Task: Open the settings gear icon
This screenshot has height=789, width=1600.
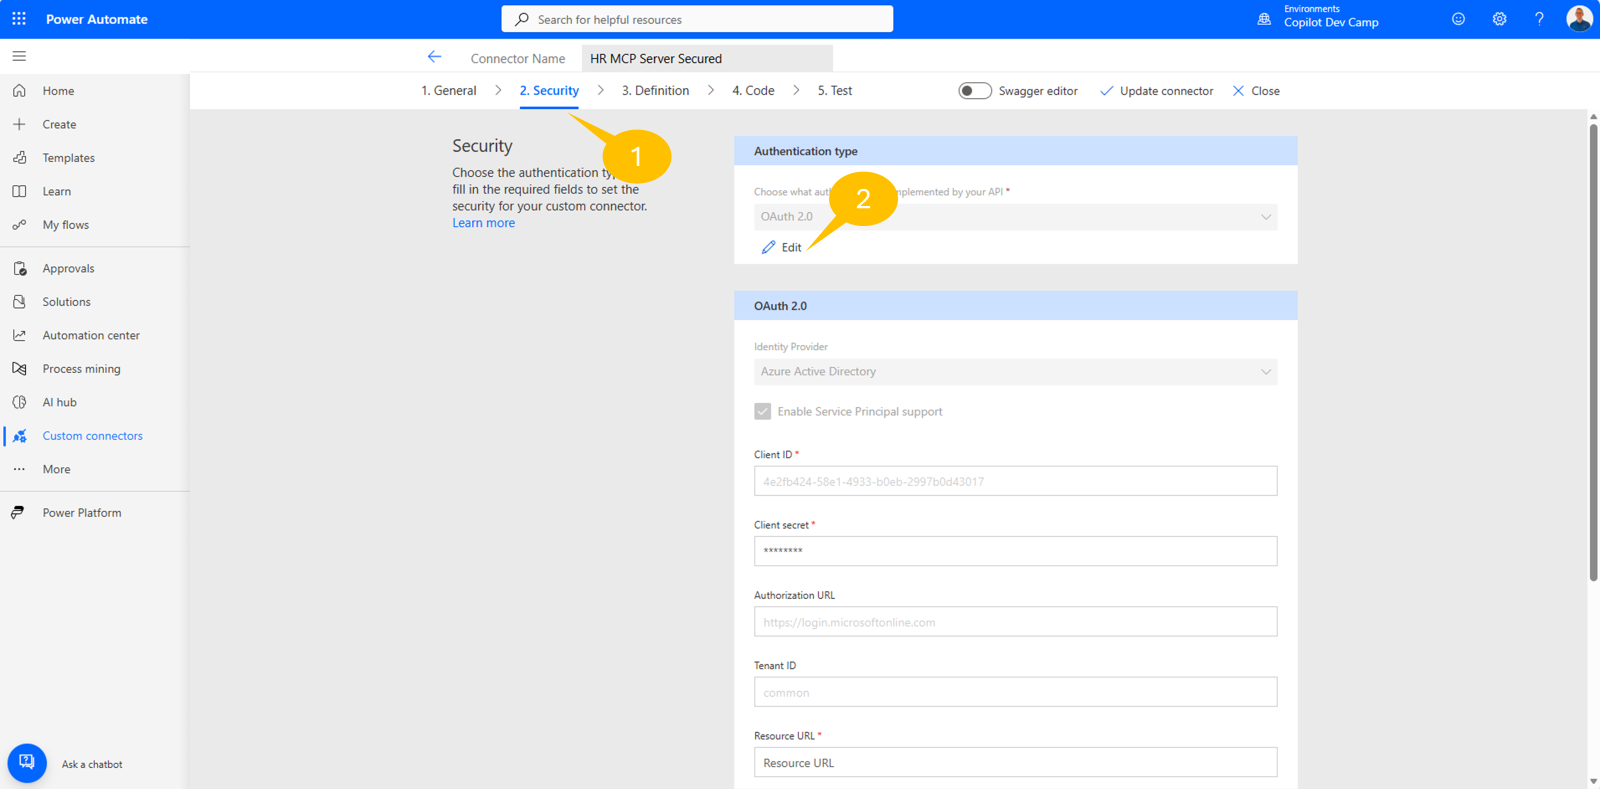Action: click(x=1499, y=19)
